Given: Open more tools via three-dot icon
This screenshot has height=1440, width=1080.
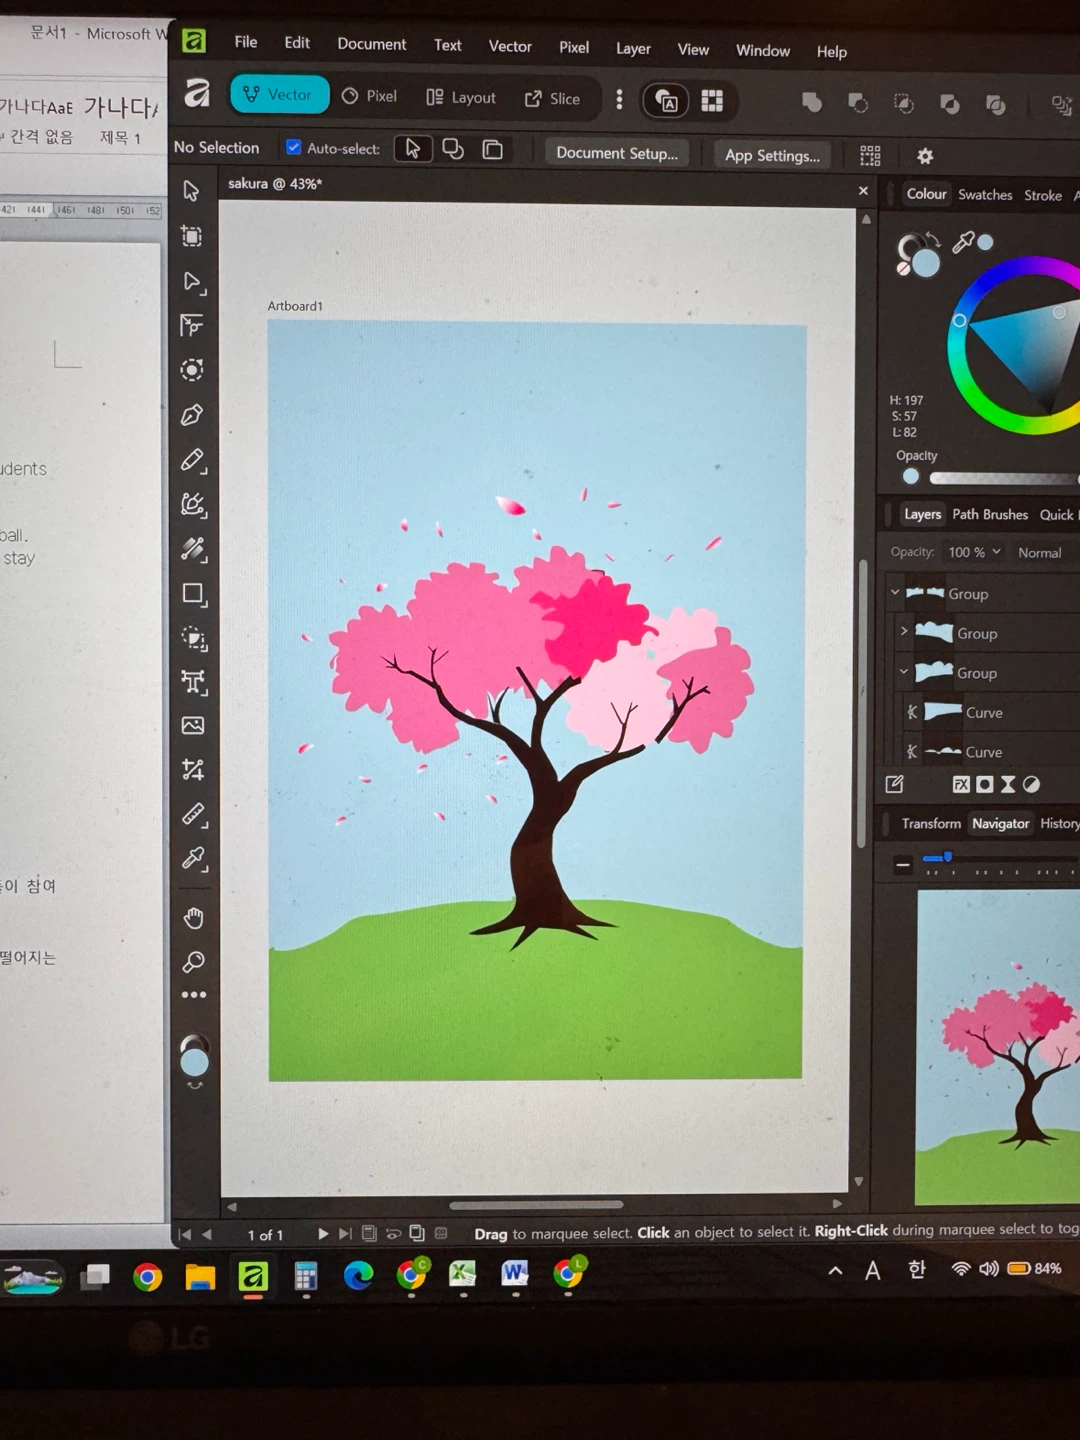Looking at the screenshot, I should tap(194, 995).
